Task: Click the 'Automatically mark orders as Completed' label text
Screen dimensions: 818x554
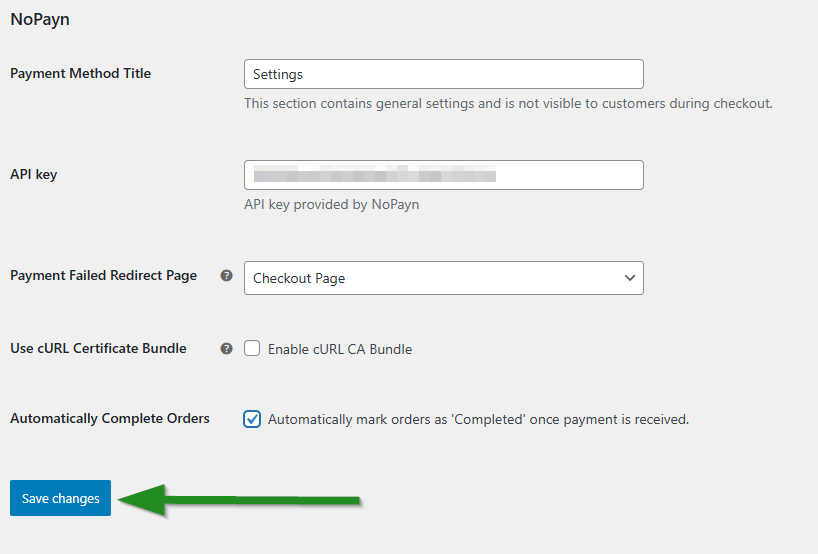Action: coord(478,420)
